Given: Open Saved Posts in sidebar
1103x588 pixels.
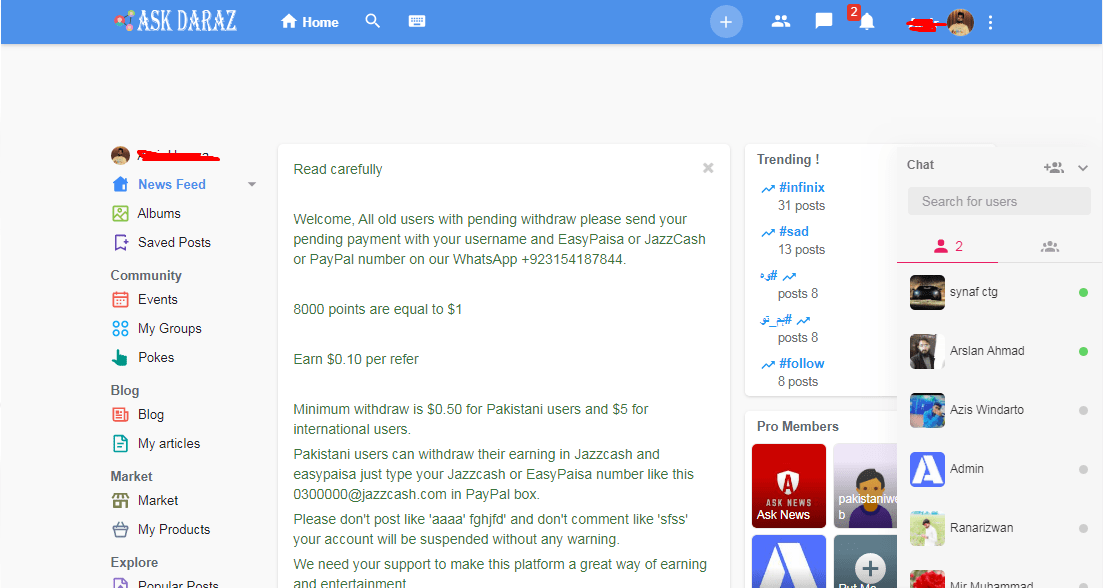Looking at the screenshot, I should coord(174,242).
